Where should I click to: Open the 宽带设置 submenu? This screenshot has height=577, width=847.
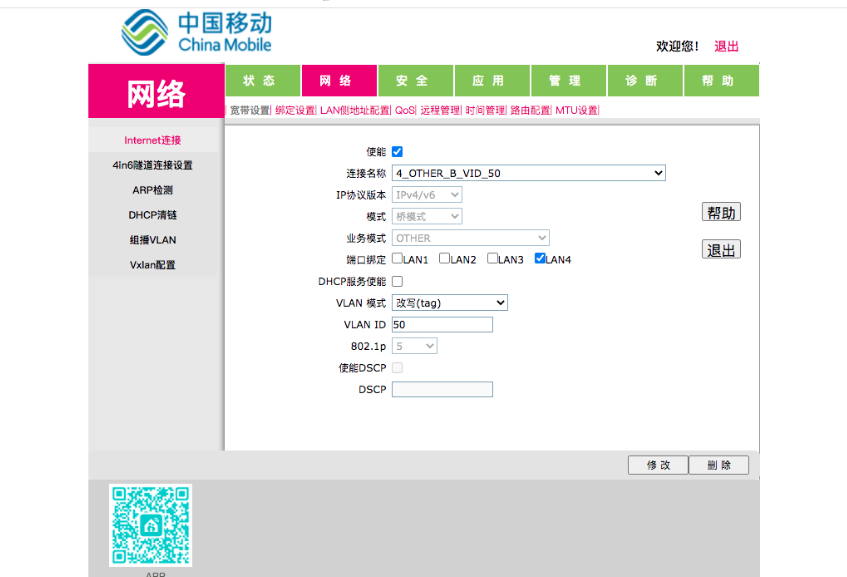tap(250, 110)
